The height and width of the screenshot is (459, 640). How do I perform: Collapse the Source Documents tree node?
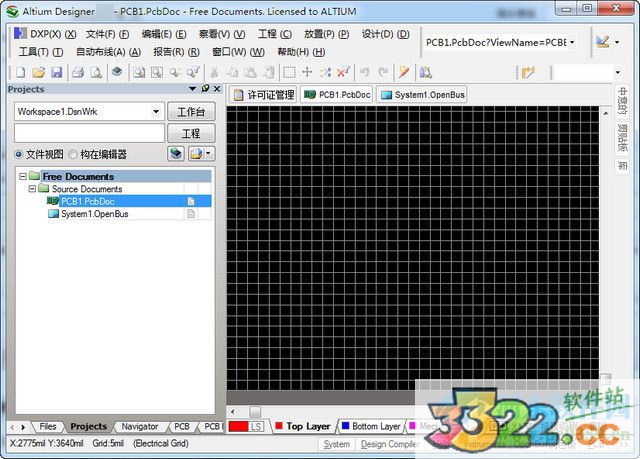32,188
